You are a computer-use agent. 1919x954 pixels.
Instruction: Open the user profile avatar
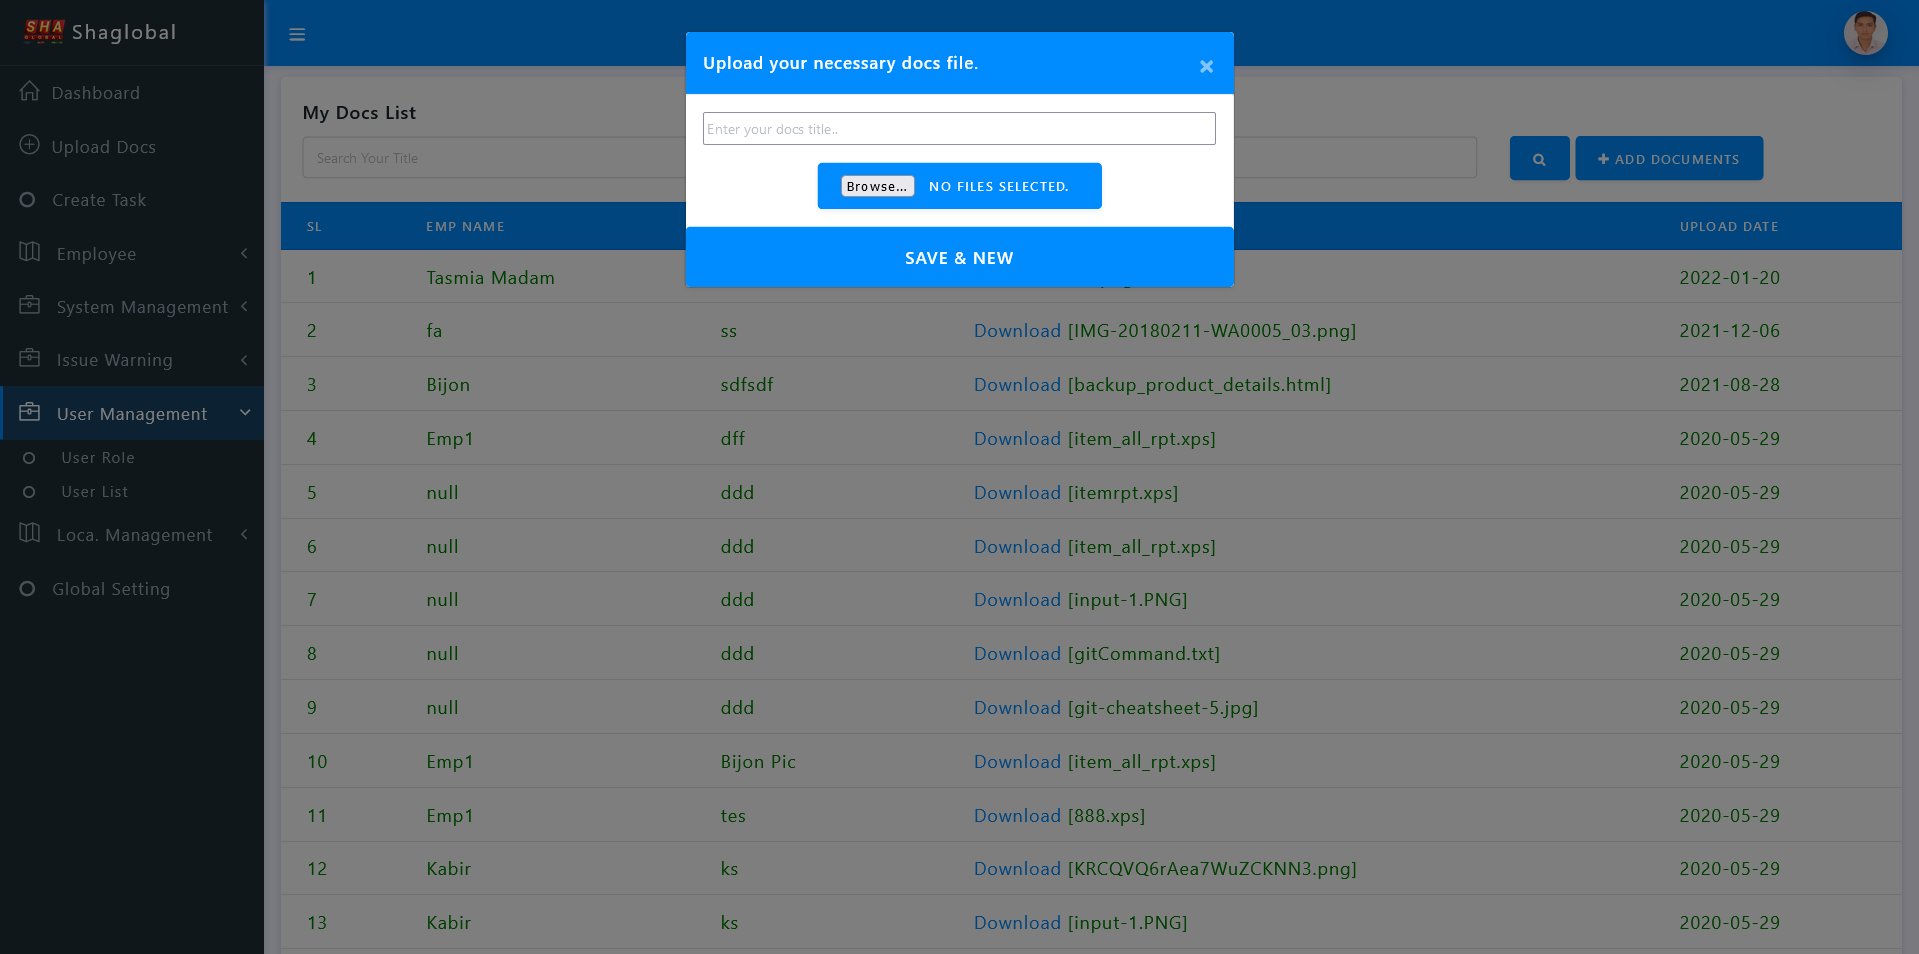[1865, 33]
